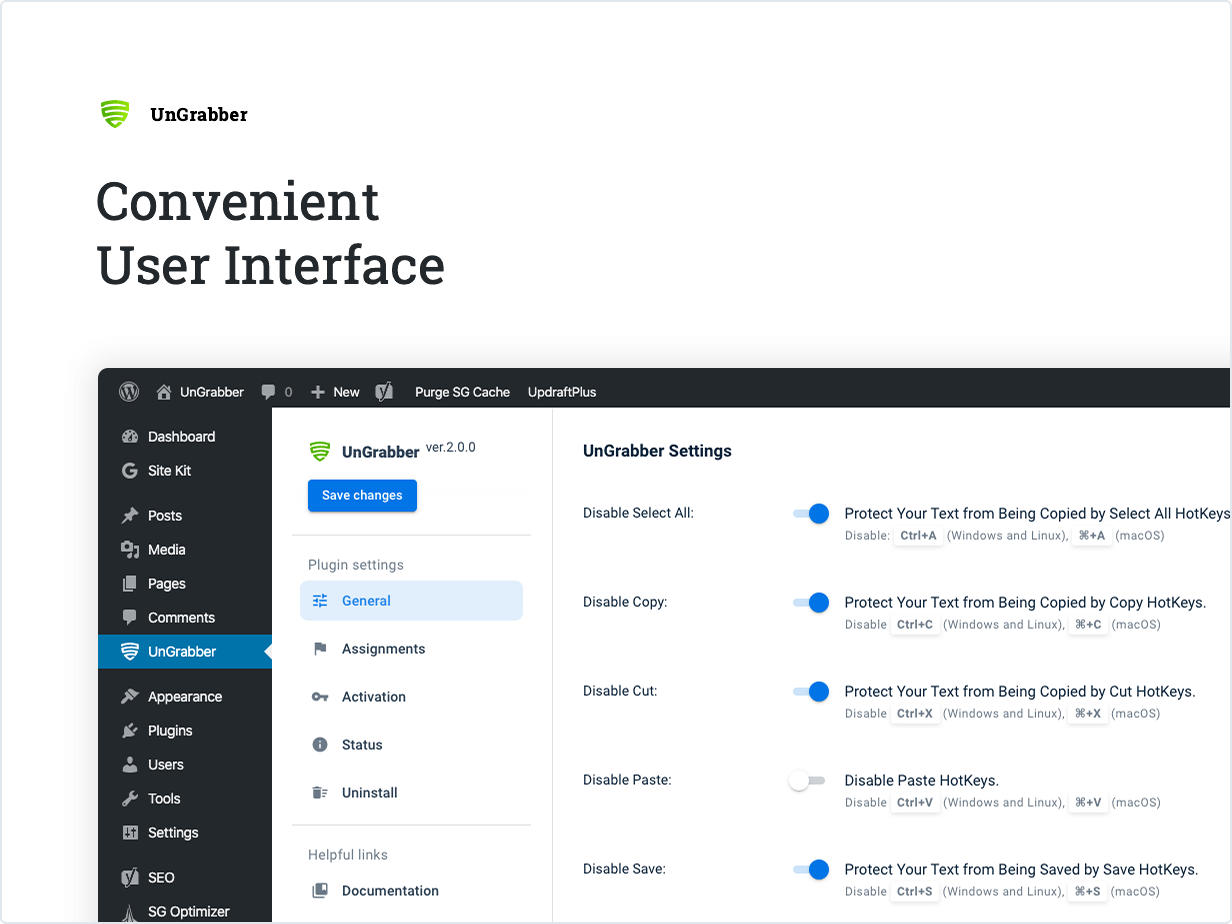This screenshot has height=924, width=1232.
Task: Open the Documentation helpful link
Action: coord(390,891)
